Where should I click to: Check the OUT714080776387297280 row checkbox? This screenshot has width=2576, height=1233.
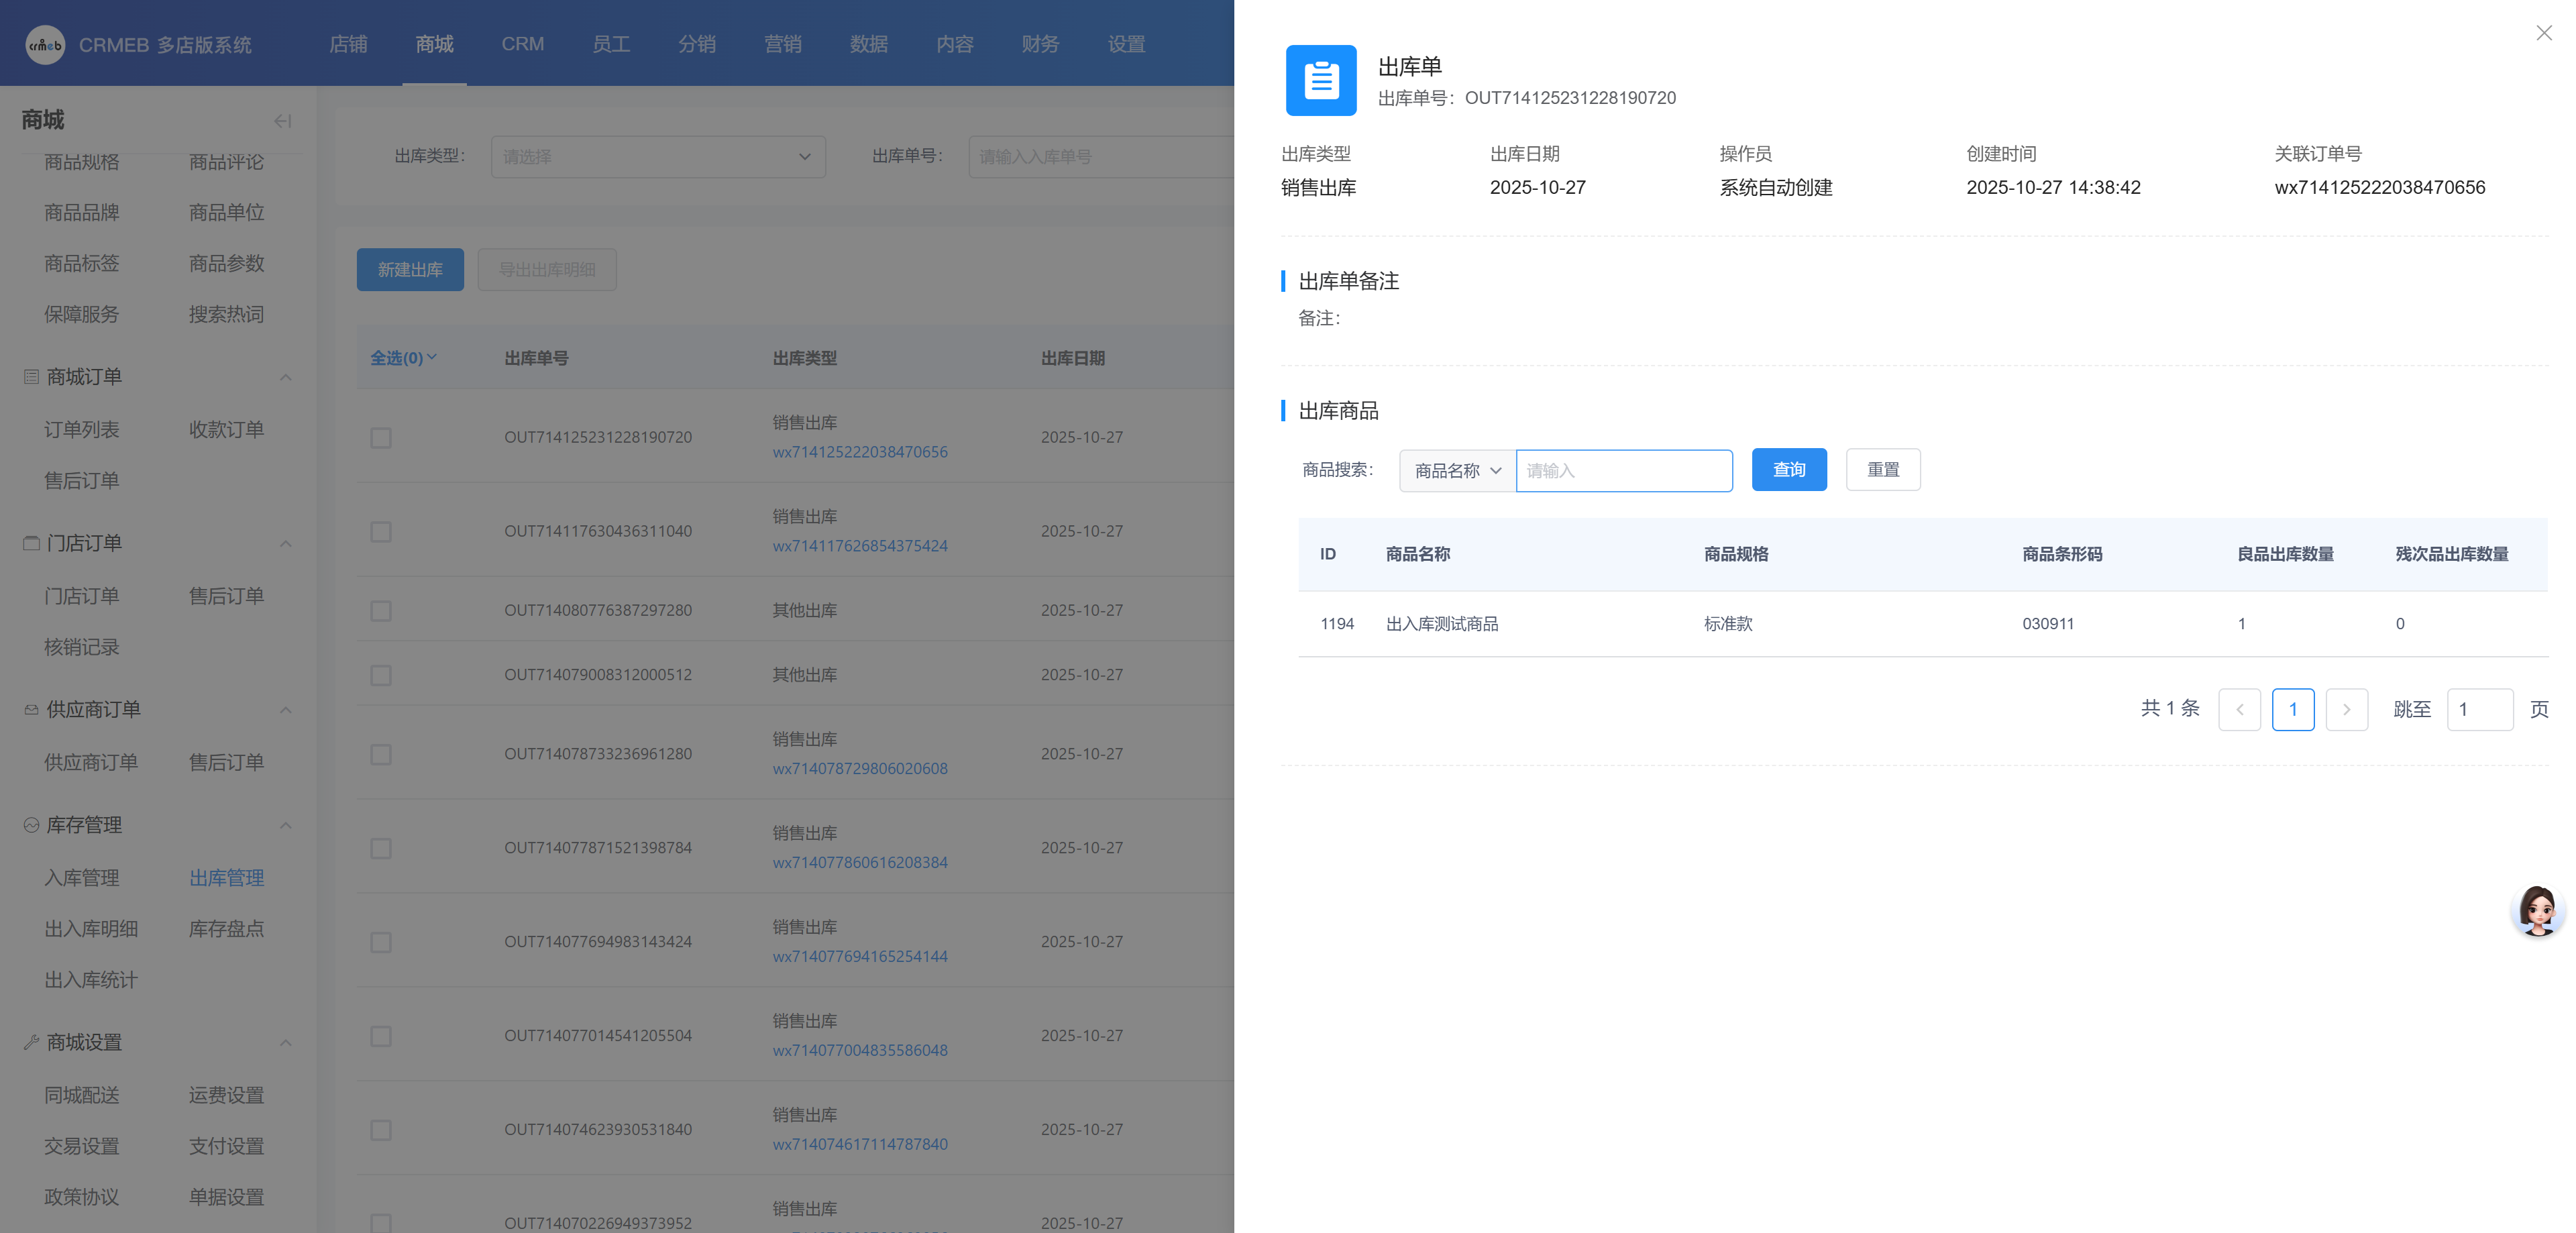[381, 611]
